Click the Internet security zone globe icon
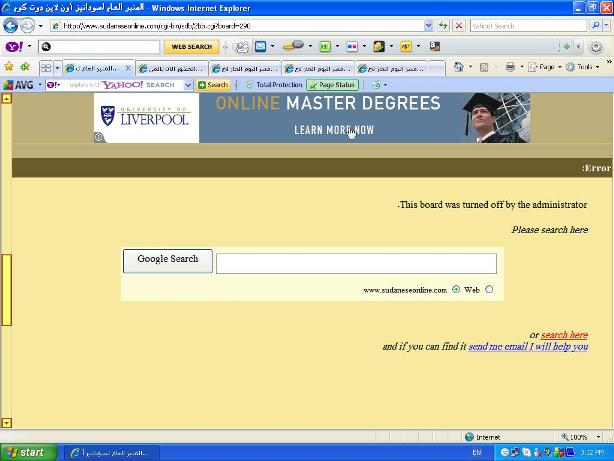 tap(469, 437)
